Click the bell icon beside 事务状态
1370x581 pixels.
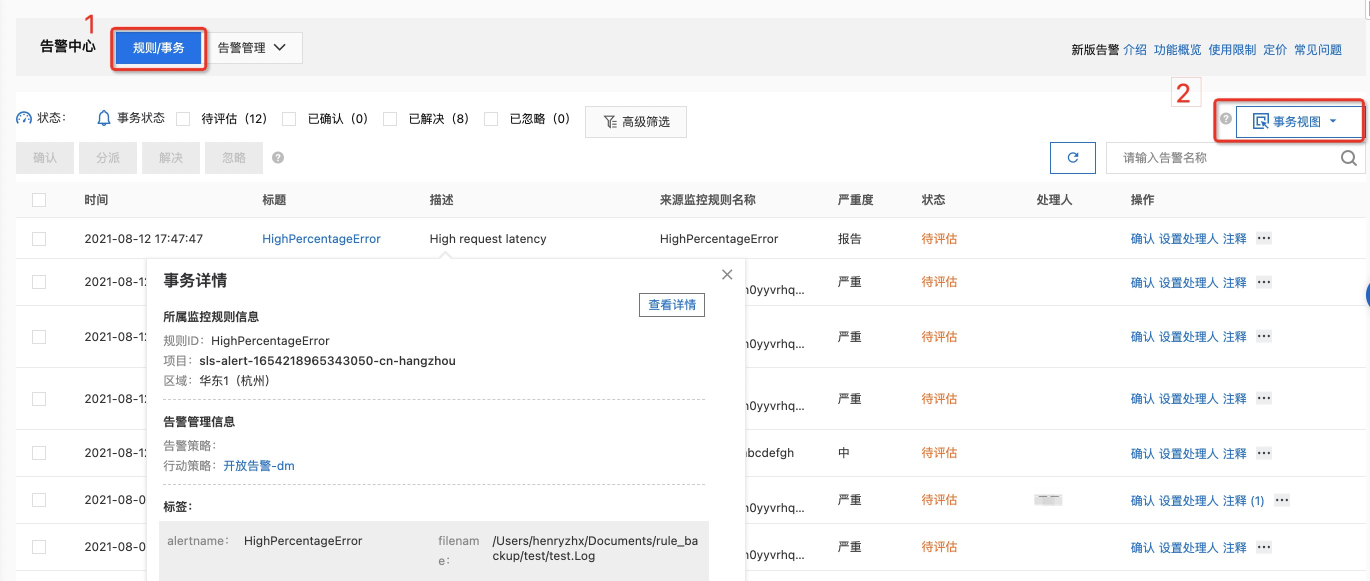click(103, 120)
